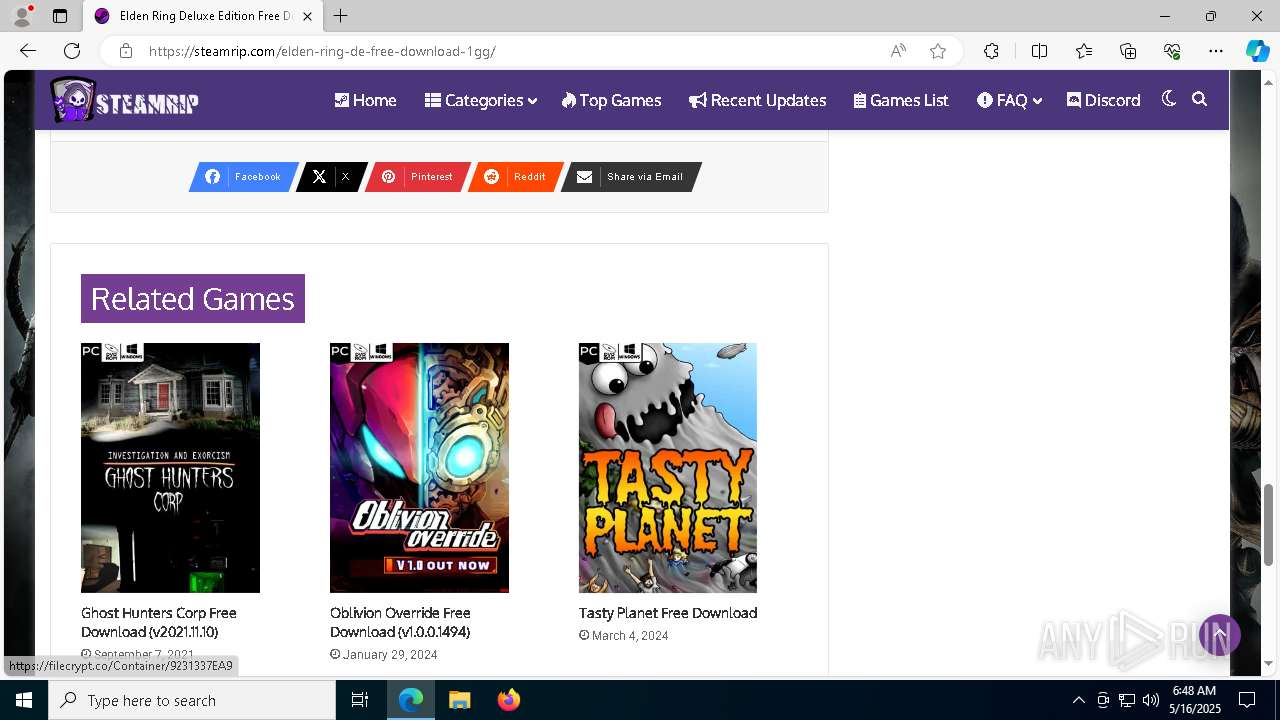Viewport: 1280px width, 720px height.
Task: Open Firefox from taskbar
Action: 508,700
